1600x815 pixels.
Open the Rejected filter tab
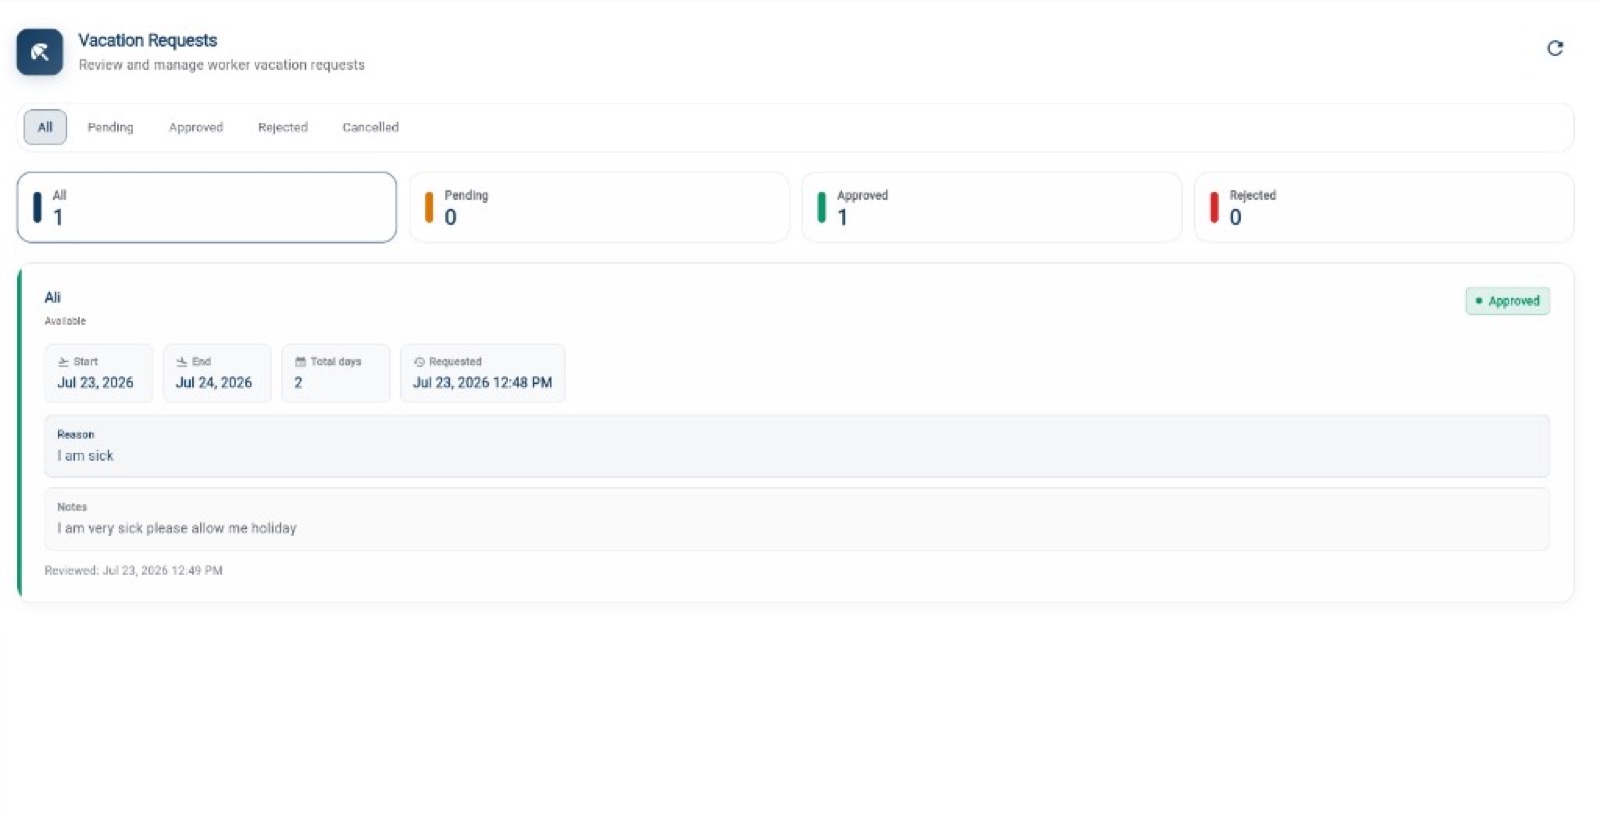(283, 127)
